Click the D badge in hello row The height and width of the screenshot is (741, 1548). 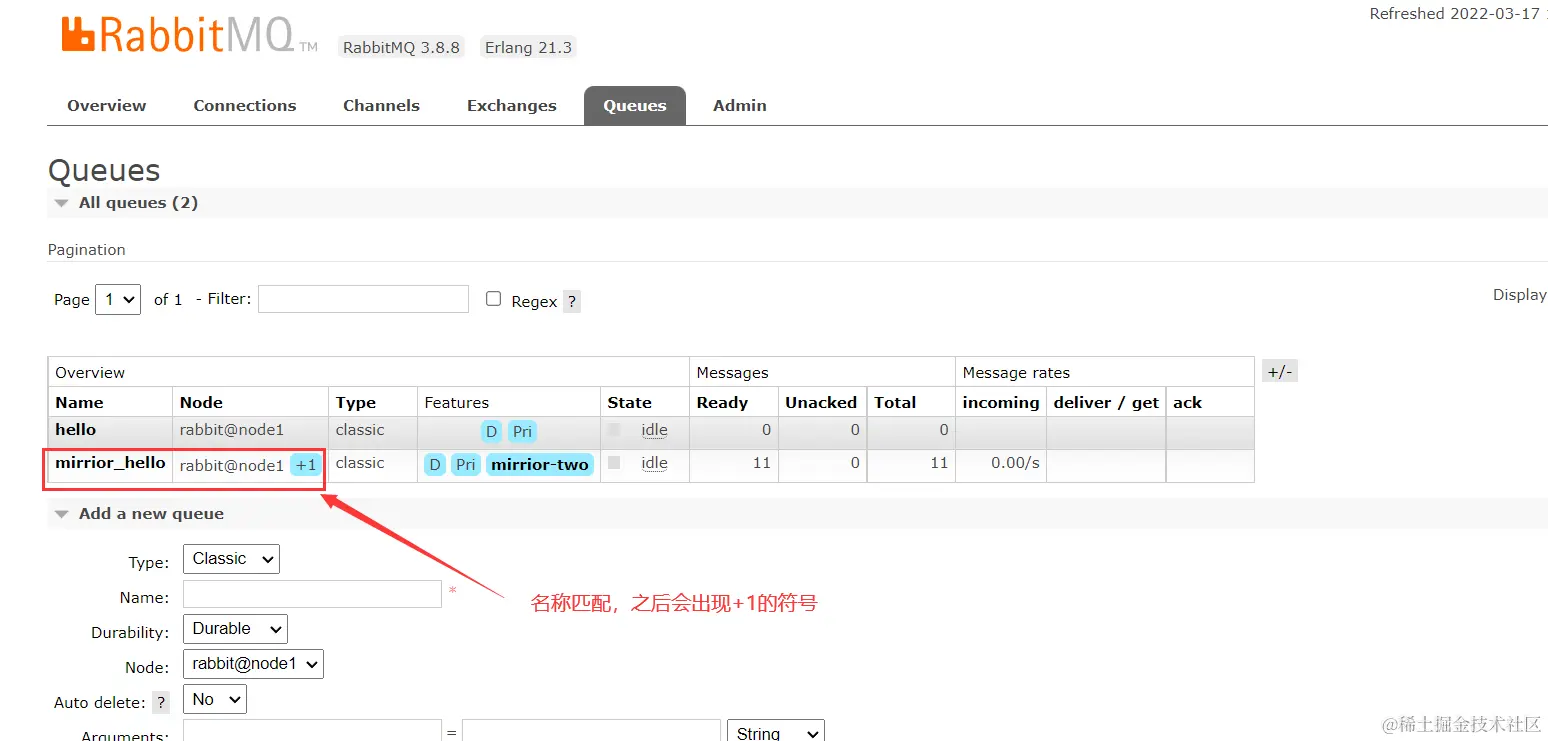point(491,432)
